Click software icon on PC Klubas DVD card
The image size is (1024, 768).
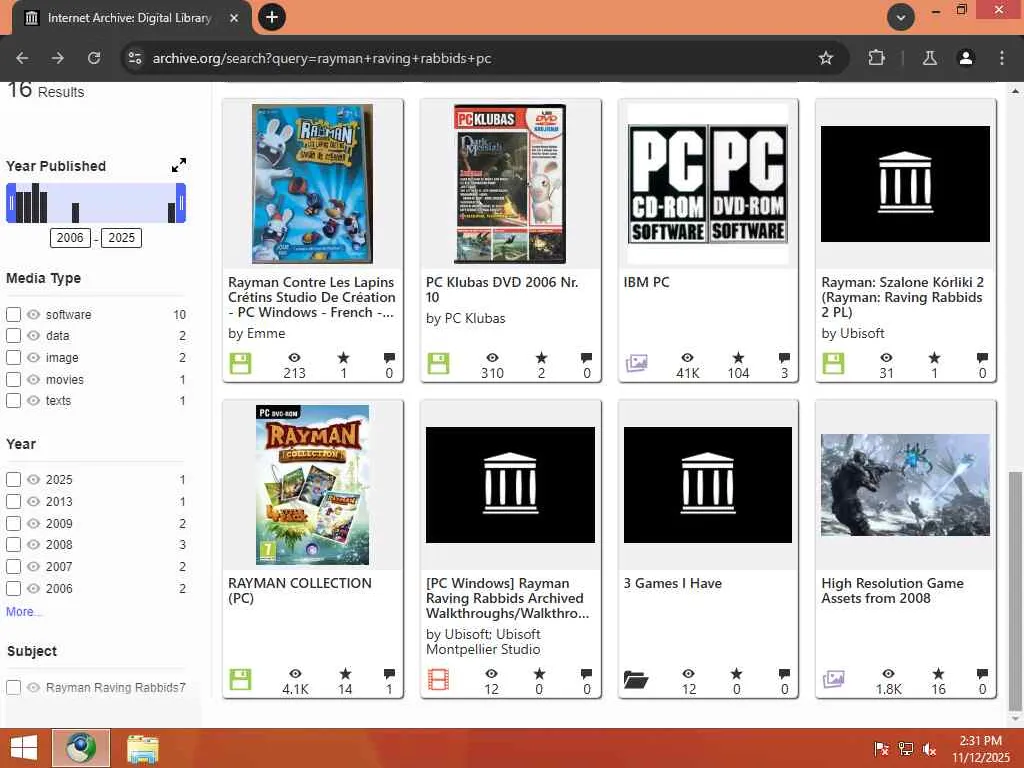438,363
